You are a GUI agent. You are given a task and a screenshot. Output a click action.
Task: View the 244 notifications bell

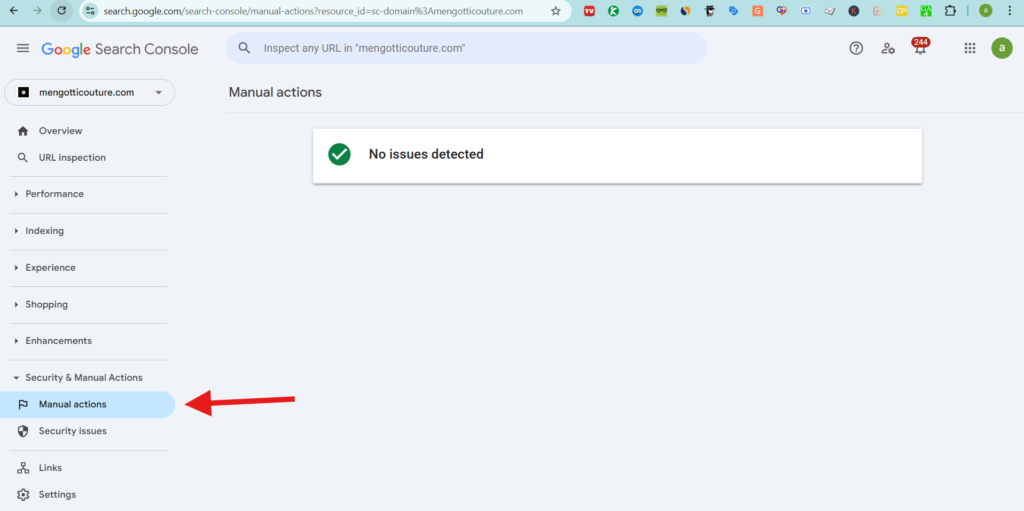pyautogui.click(x=920, y=47)
